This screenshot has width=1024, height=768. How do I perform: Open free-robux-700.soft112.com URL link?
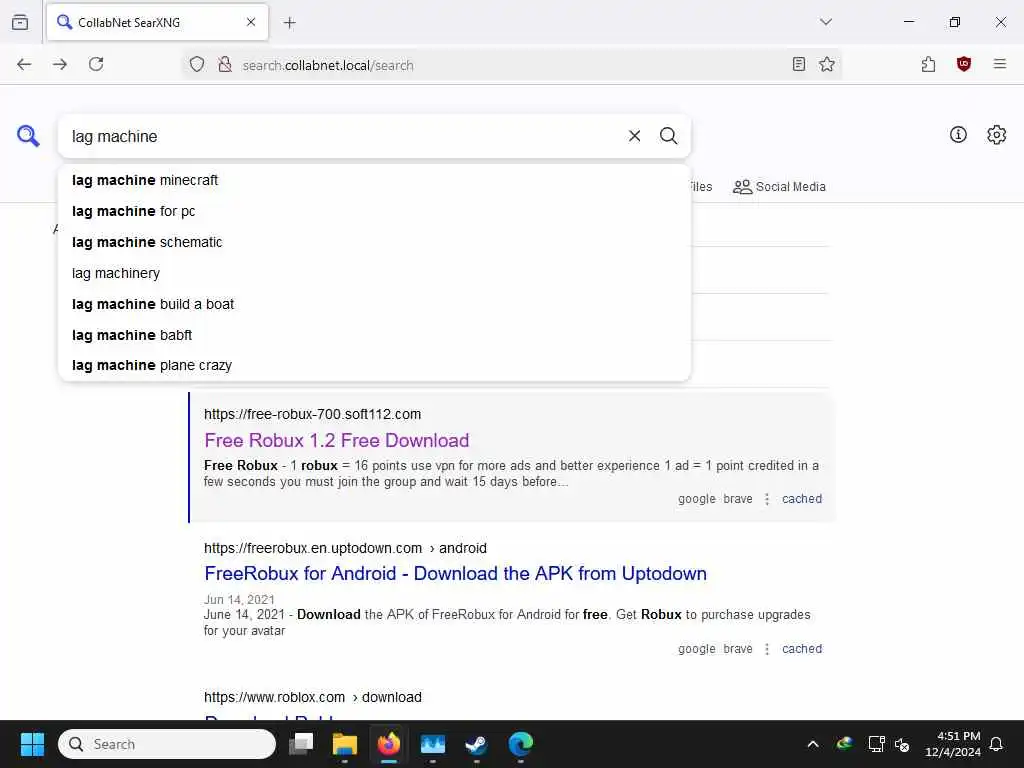point(312,414)
